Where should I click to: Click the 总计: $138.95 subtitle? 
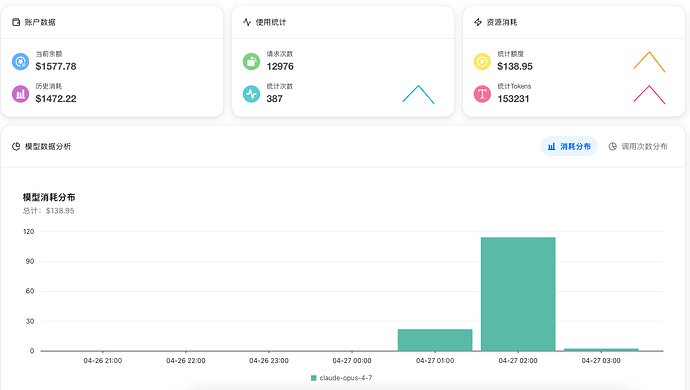[x=48, y=211]
